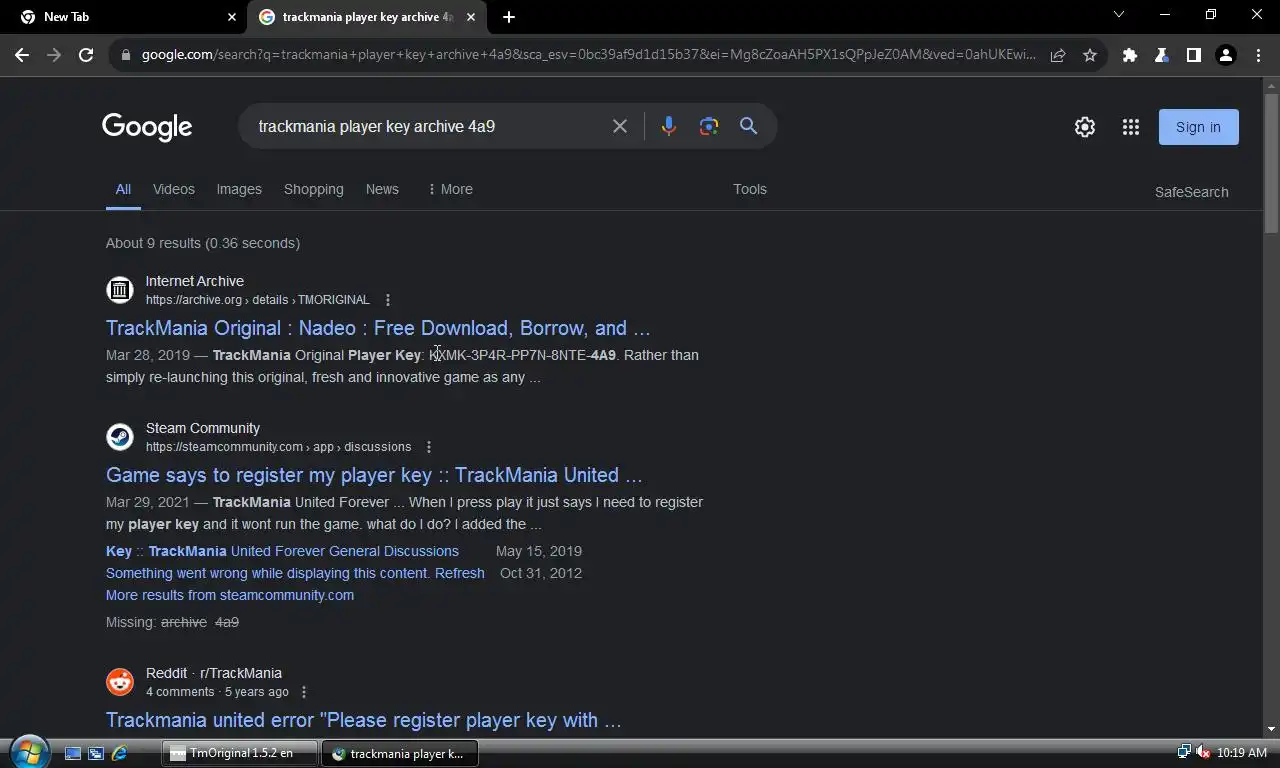Screen dimensions: 1280x768
Task: Open Key TrackMania United Forever General Discussions
Action: (x=282, y=551)
